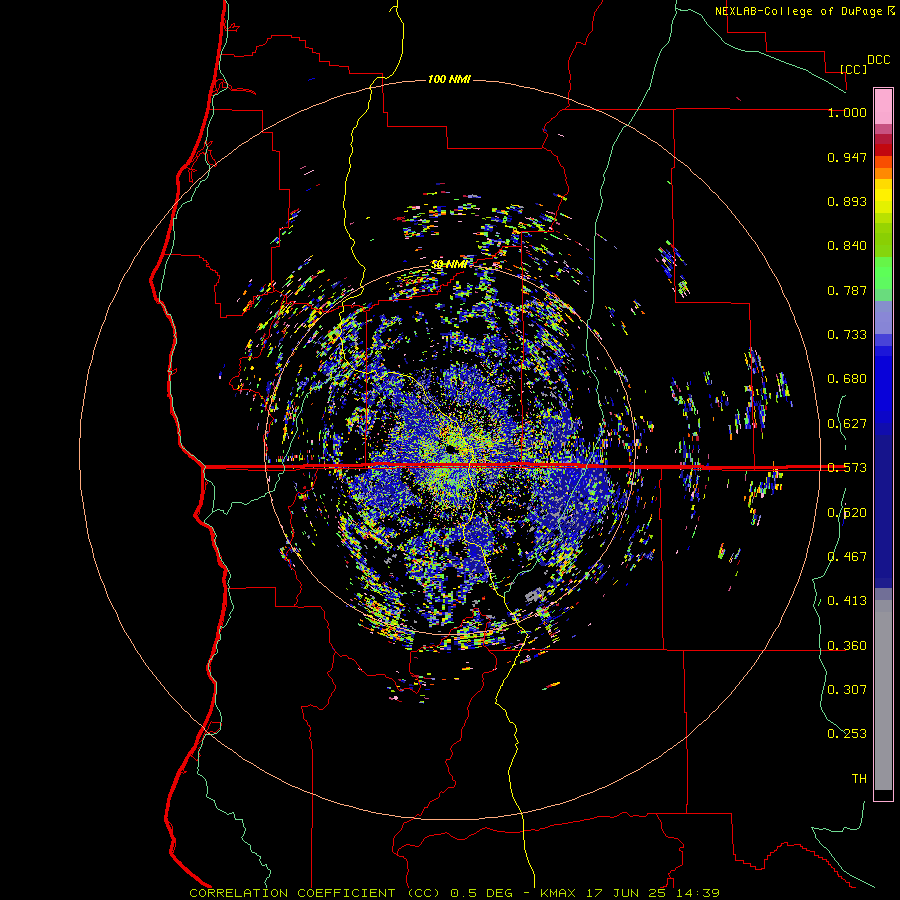
Task: Select the 0.467 scale value
Action: (x=847, y=556)
